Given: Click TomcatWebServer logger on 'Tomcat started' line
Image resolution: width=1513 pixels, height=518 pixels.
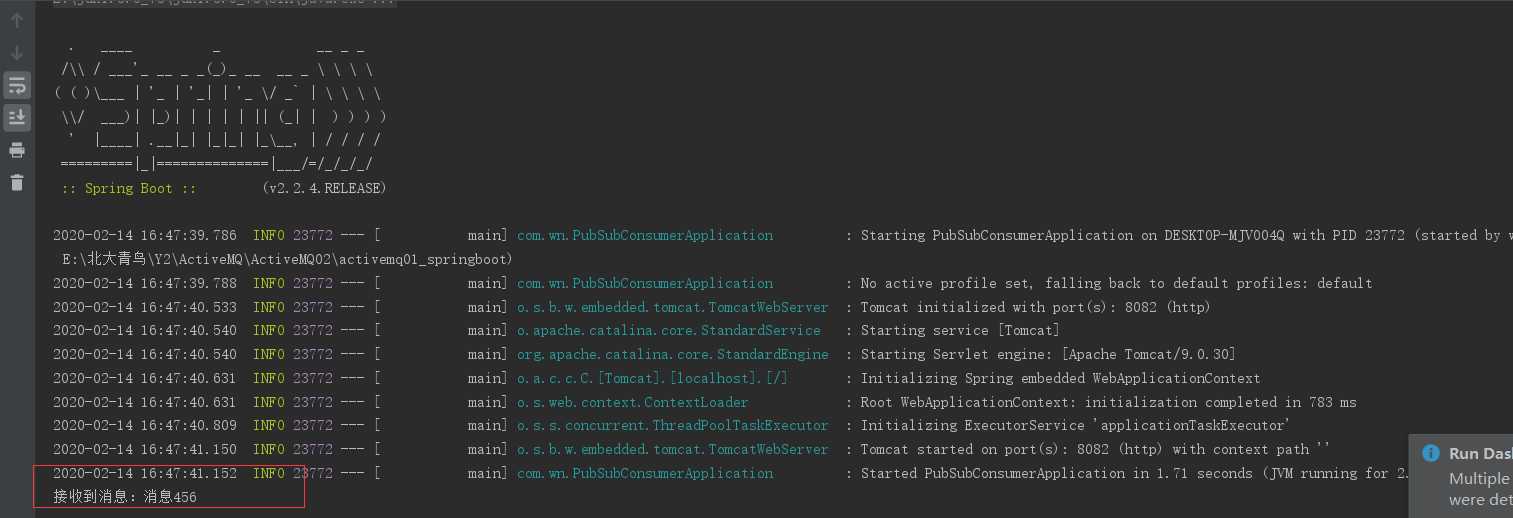Looking at the screenshot, I should 673,450.
